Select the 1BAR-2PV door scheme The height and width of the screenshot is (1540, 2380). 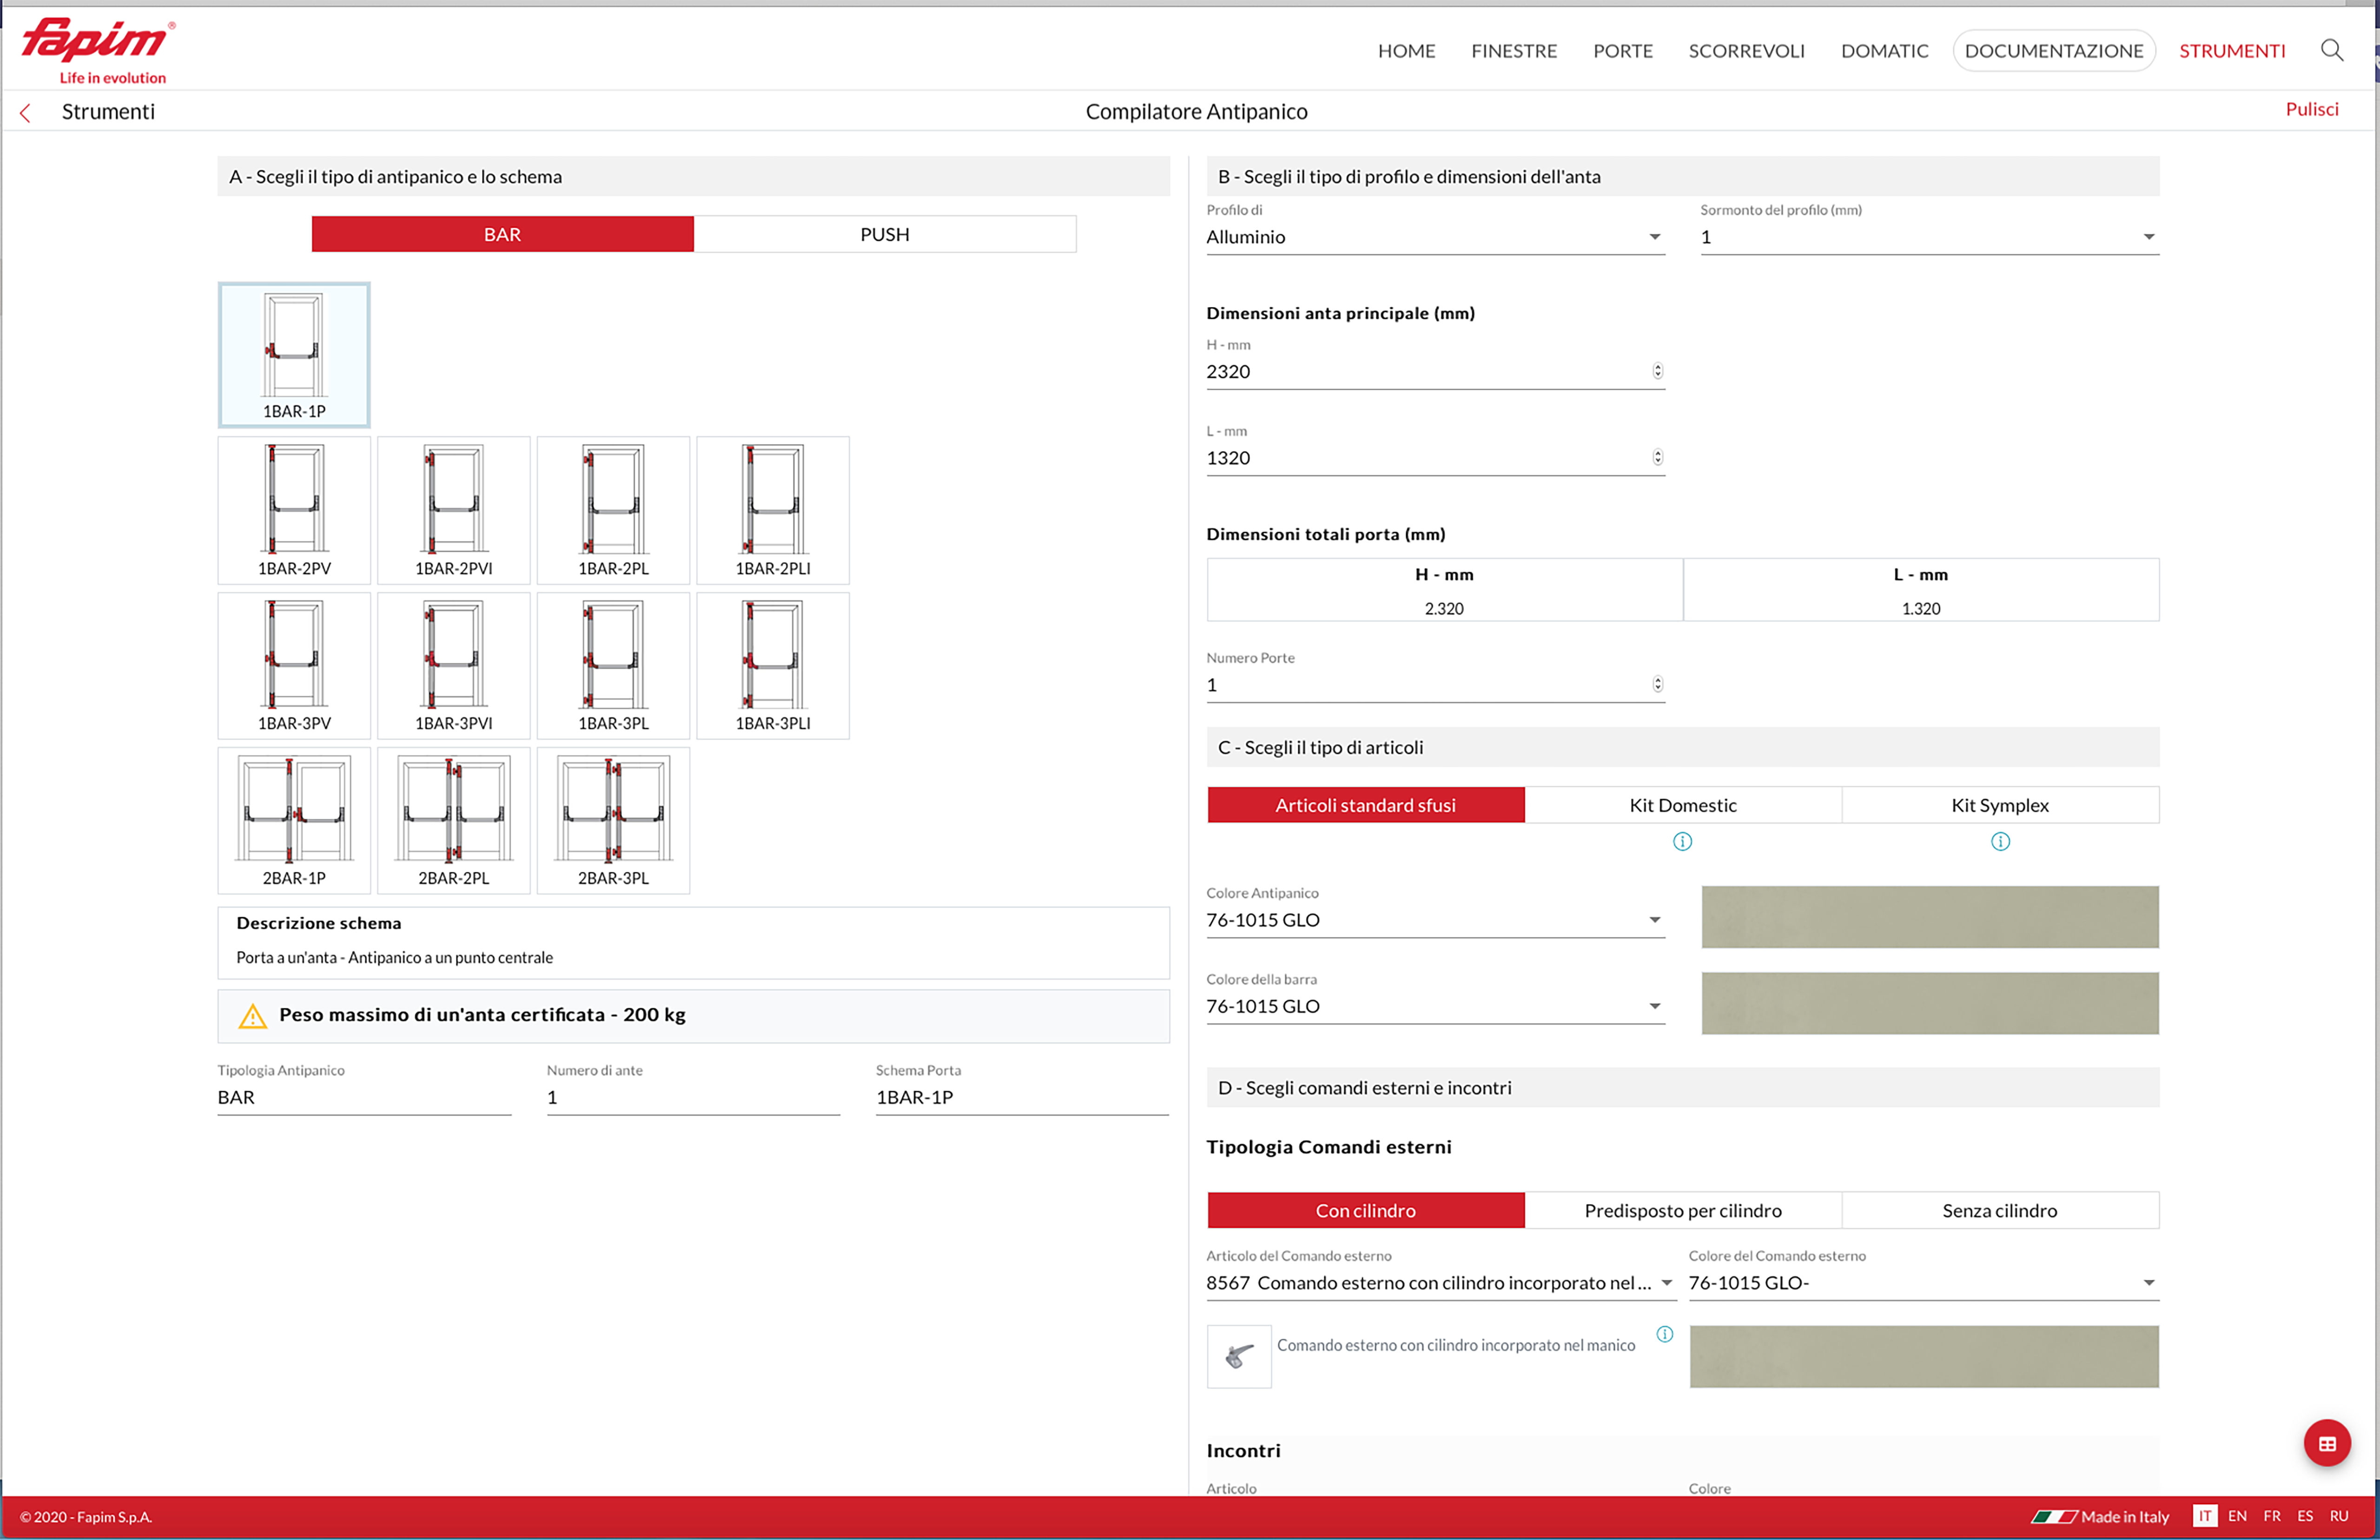click(x=294, y=510)
